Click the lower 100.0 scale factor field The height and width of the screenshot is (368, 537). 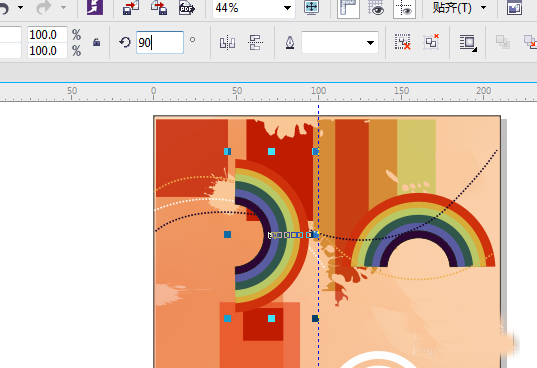point(47,51)
